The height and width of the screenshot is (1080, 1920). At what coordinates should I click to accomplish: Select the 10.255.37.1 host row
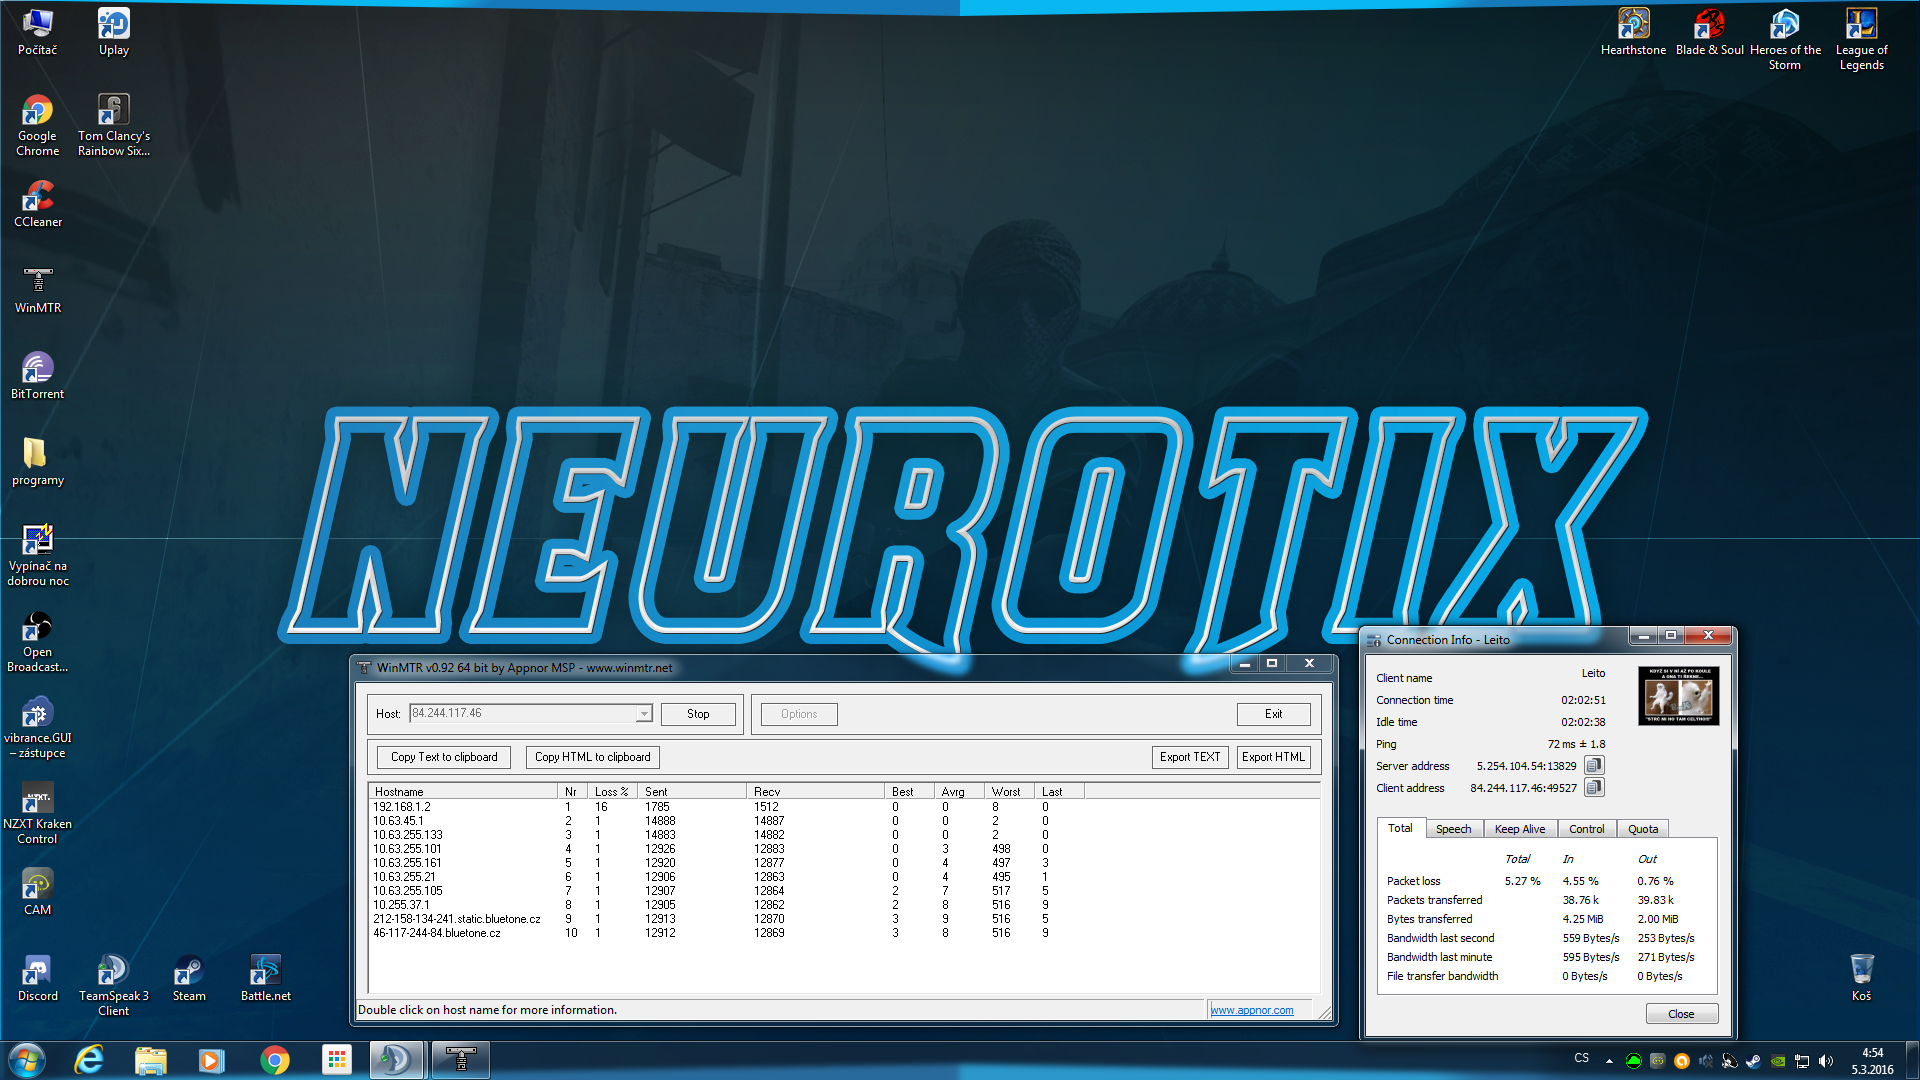click(x=402, y=905)
